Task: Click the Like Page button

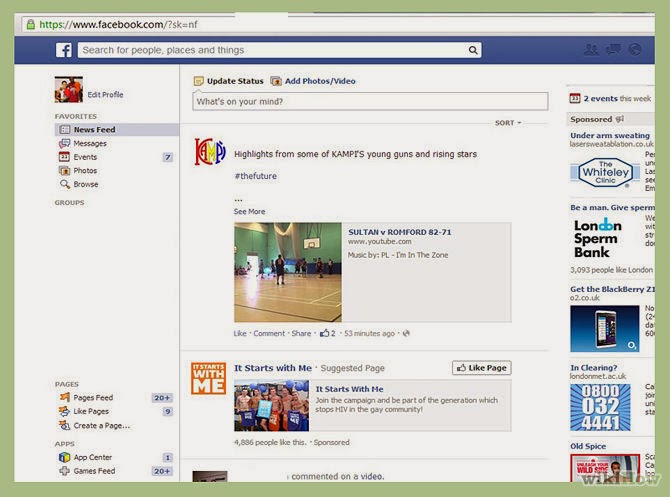Action: pos(482,368)
